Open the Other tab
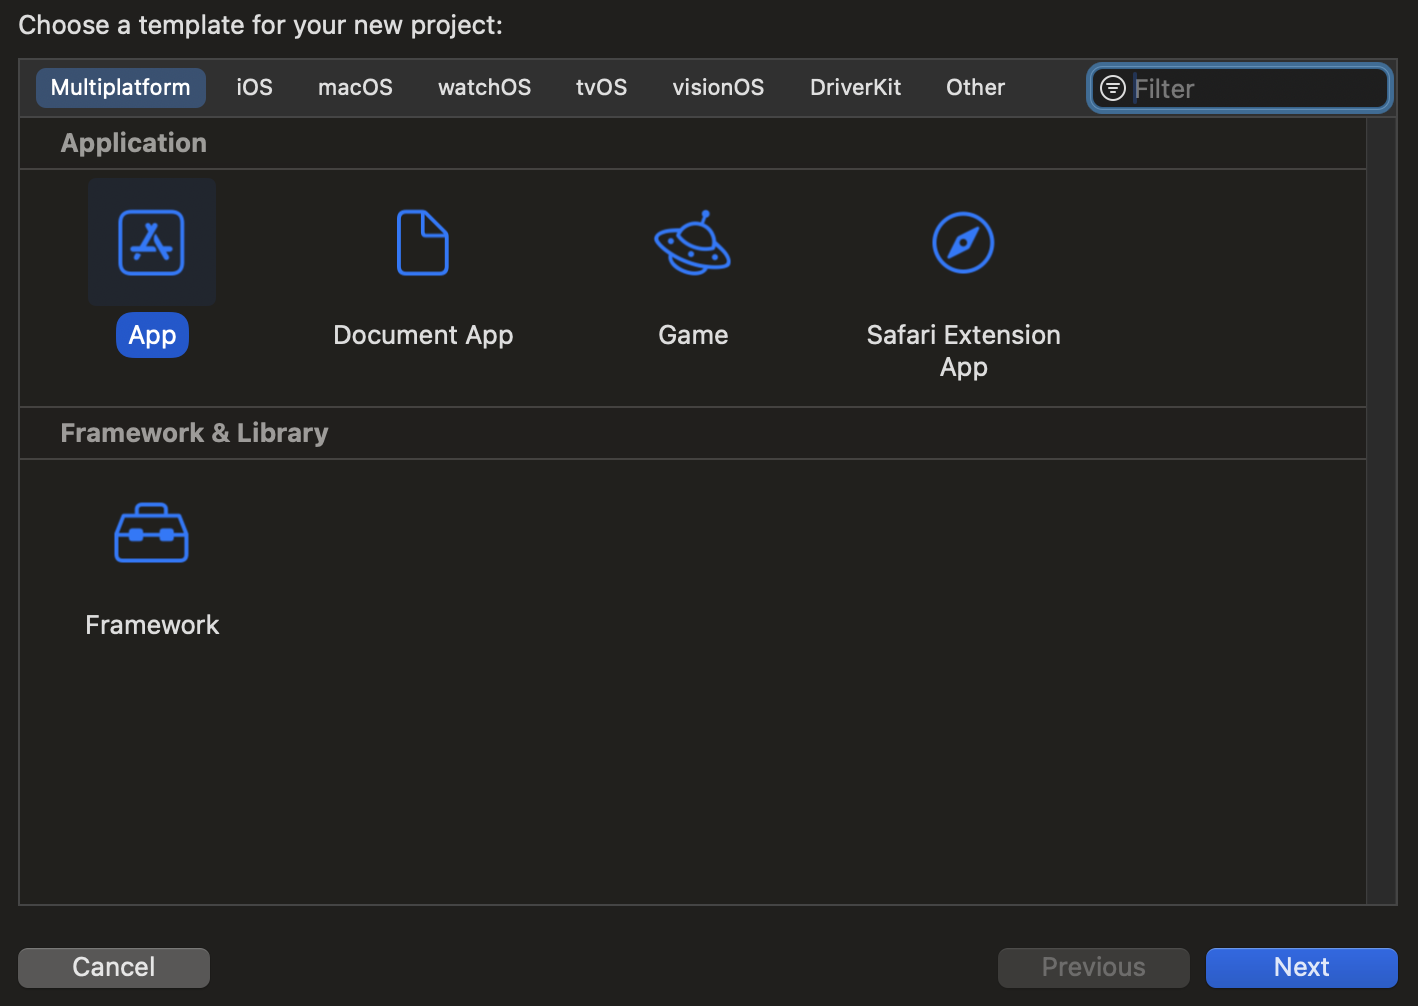 pyautogui.click(x=976, y=87)
